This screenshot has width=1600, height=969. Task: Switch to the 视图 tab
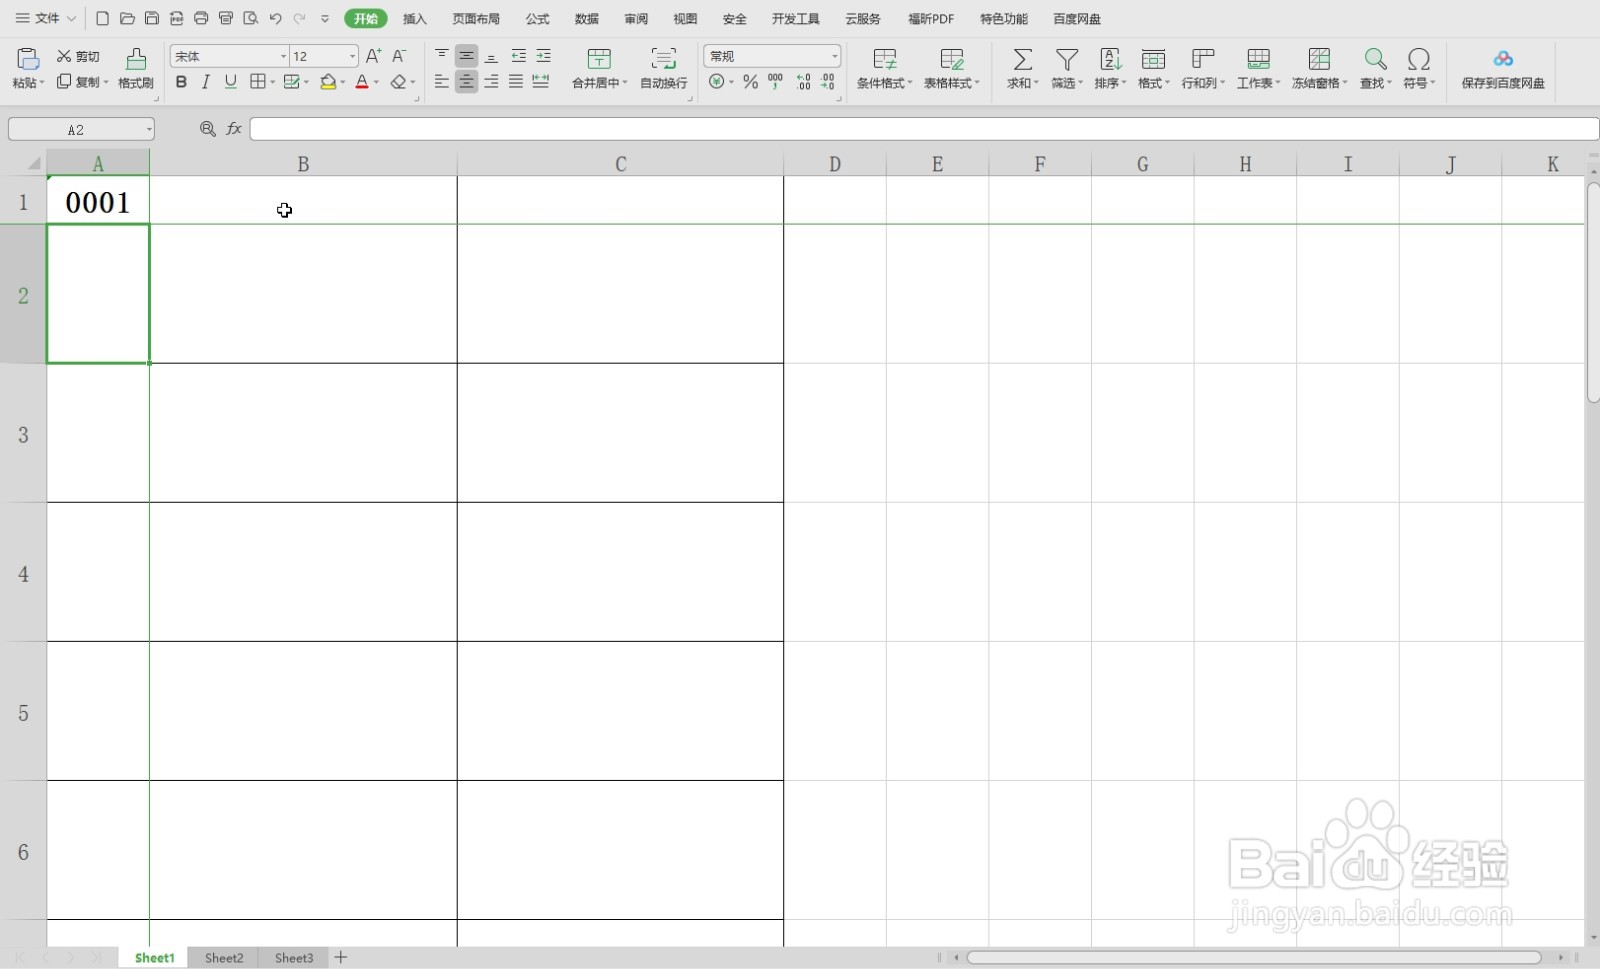pyautogui.click(x=685, y=19)
